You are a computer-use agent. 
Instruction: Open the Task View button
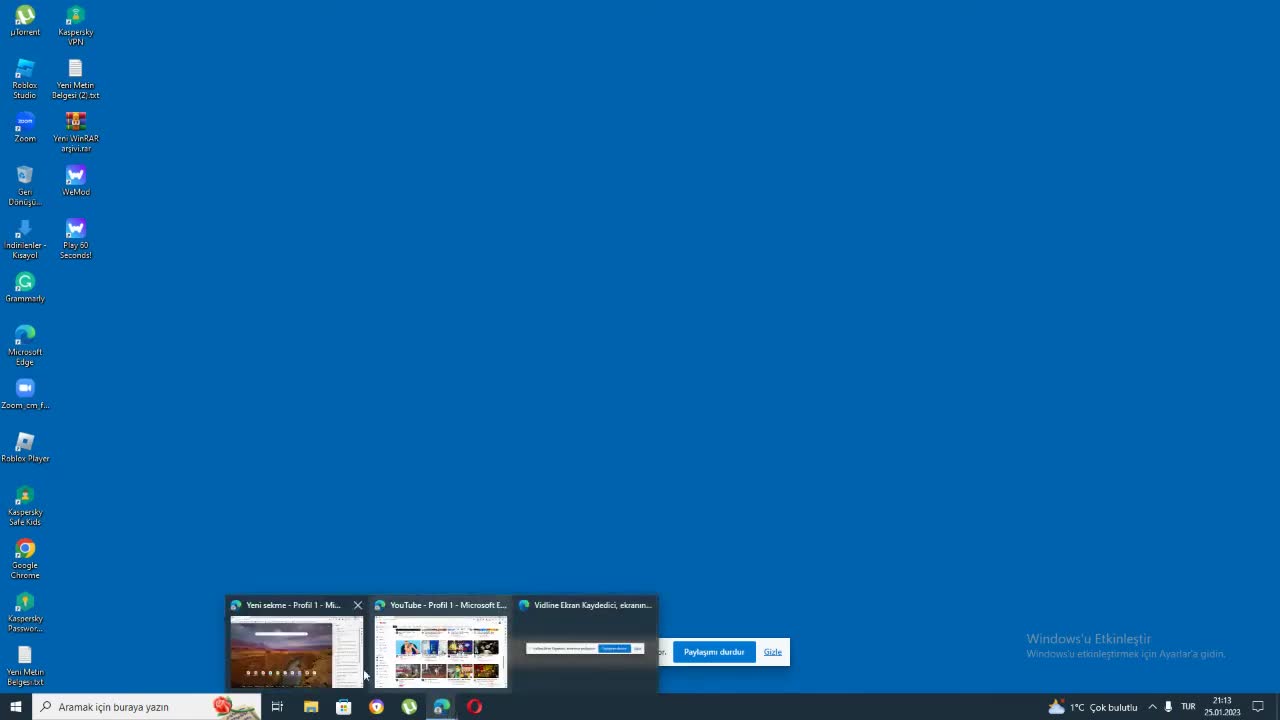click(x=277, y=707)
